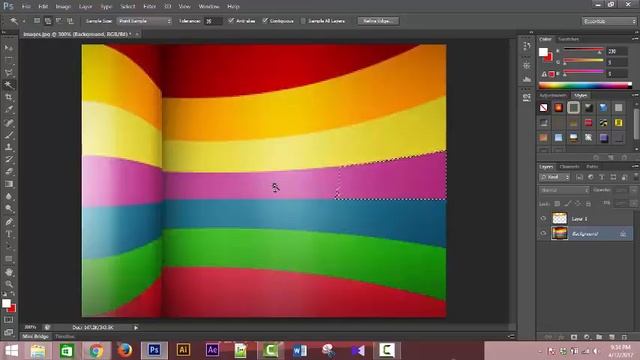Screen dimensions: 640x360
Task: Toggle lock position icon
Action: click(578, 203)
